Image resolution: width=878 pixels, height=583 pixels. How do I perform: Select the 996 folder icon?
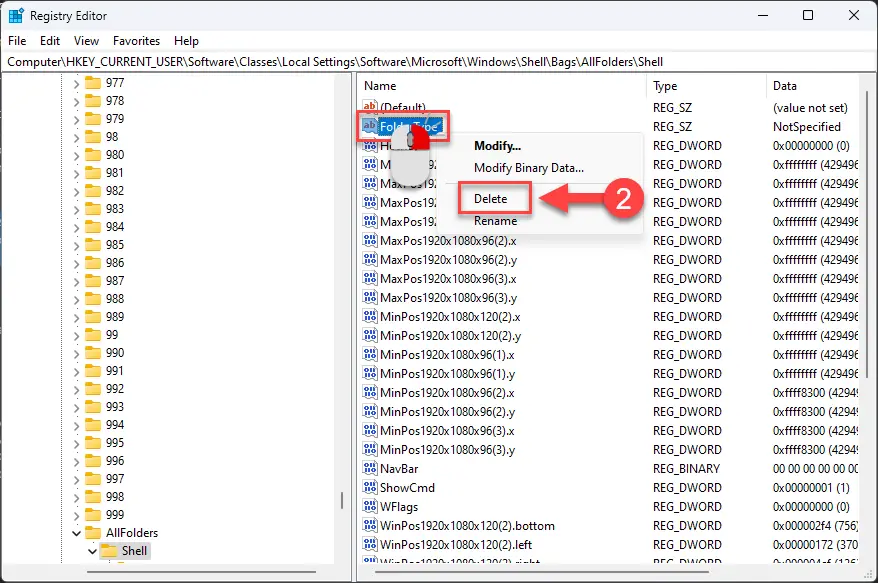point(93,460)
